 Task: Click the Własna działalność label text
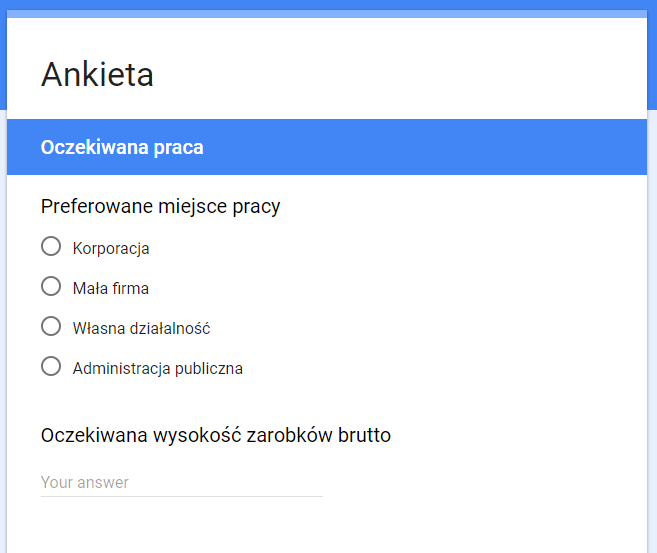click(x=141, y=328)
